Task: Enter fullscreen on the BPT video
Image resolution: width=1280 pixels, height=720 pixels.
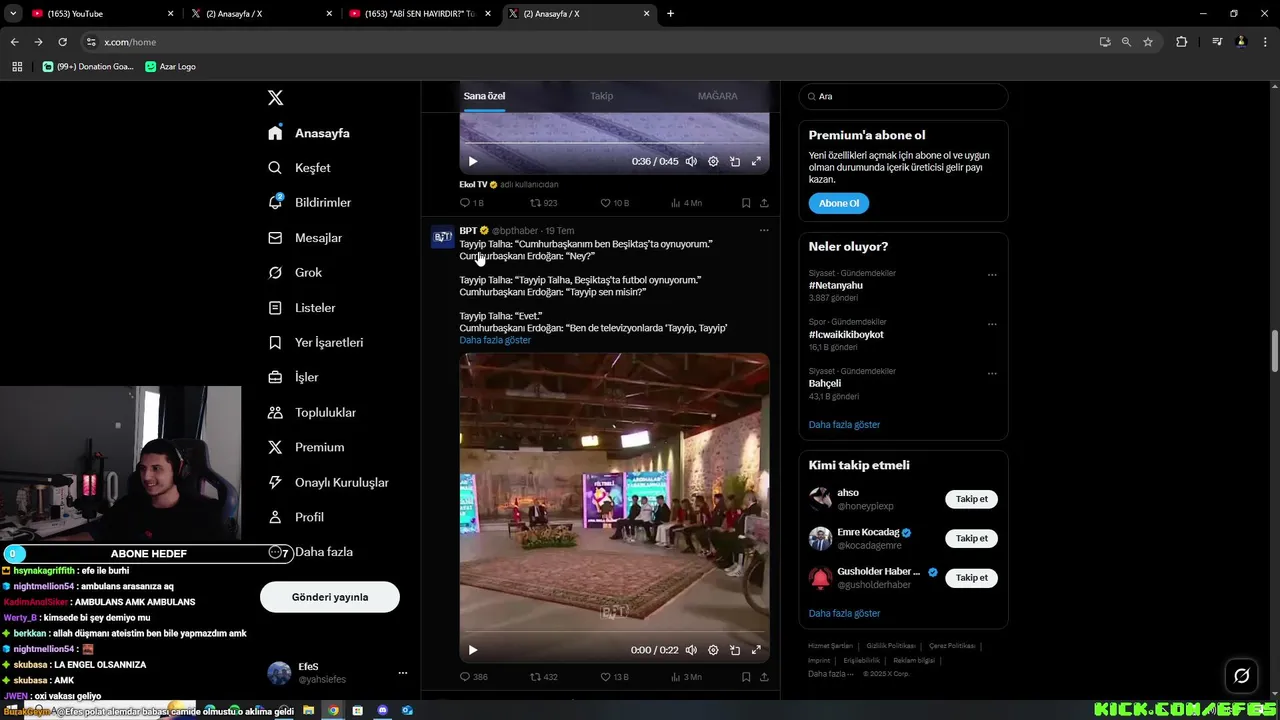Action: (756, 650)
